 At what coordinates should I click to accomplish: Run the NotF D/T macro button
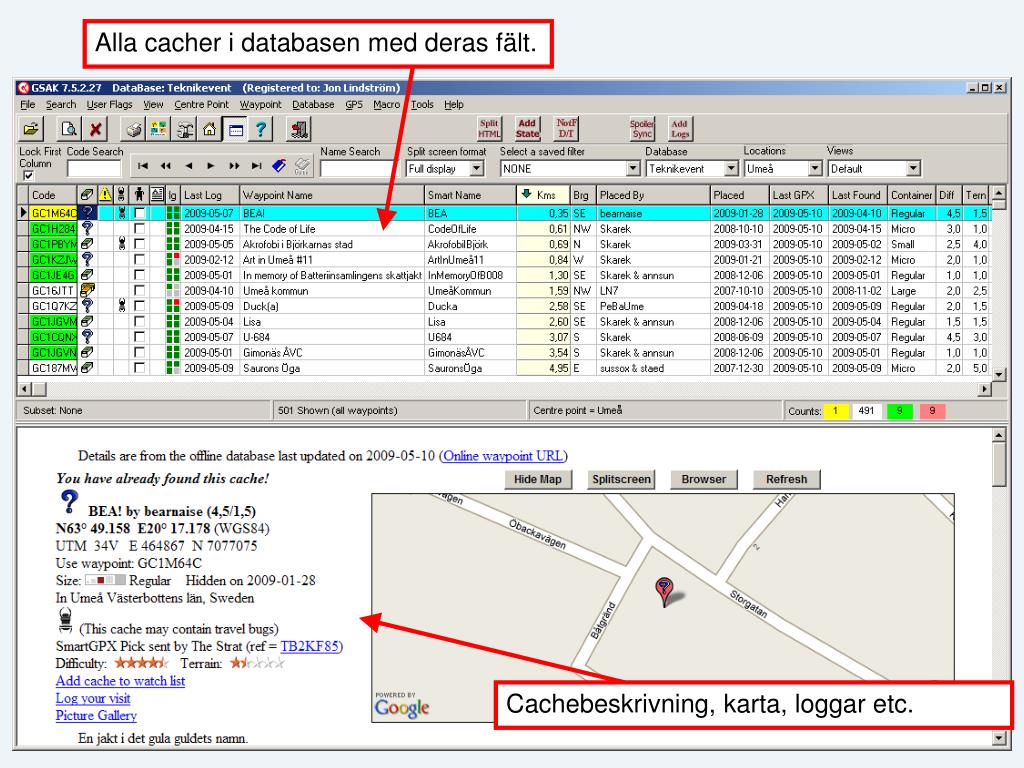[x=566, y=129]
